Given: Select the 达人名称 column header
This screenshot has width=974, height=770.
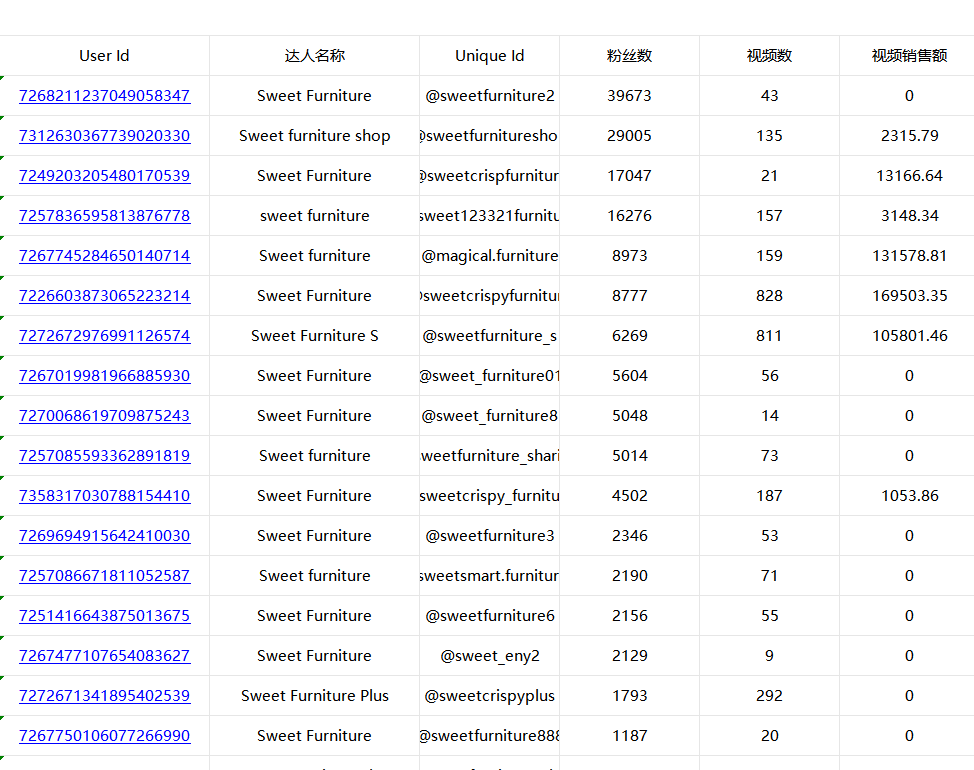Looking at the screenshot, I should coord(314,56).
